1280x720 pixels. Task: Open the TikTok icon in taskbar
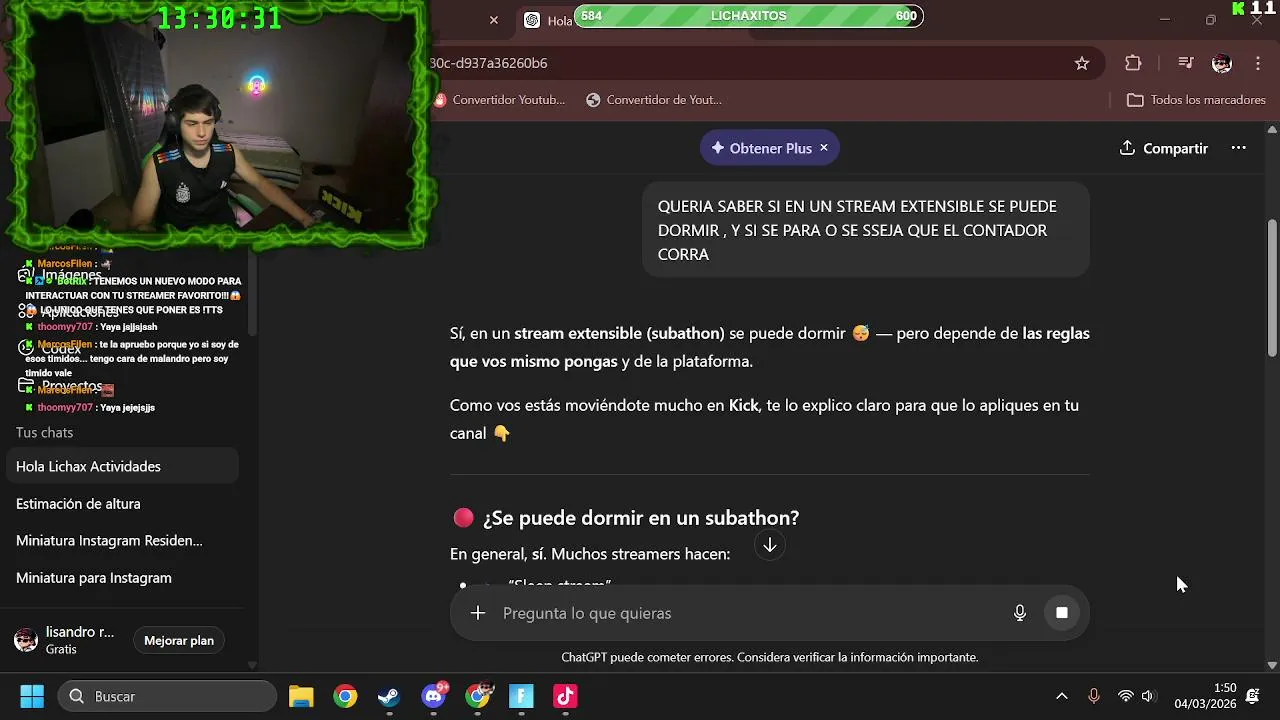(x=565, y=696)
